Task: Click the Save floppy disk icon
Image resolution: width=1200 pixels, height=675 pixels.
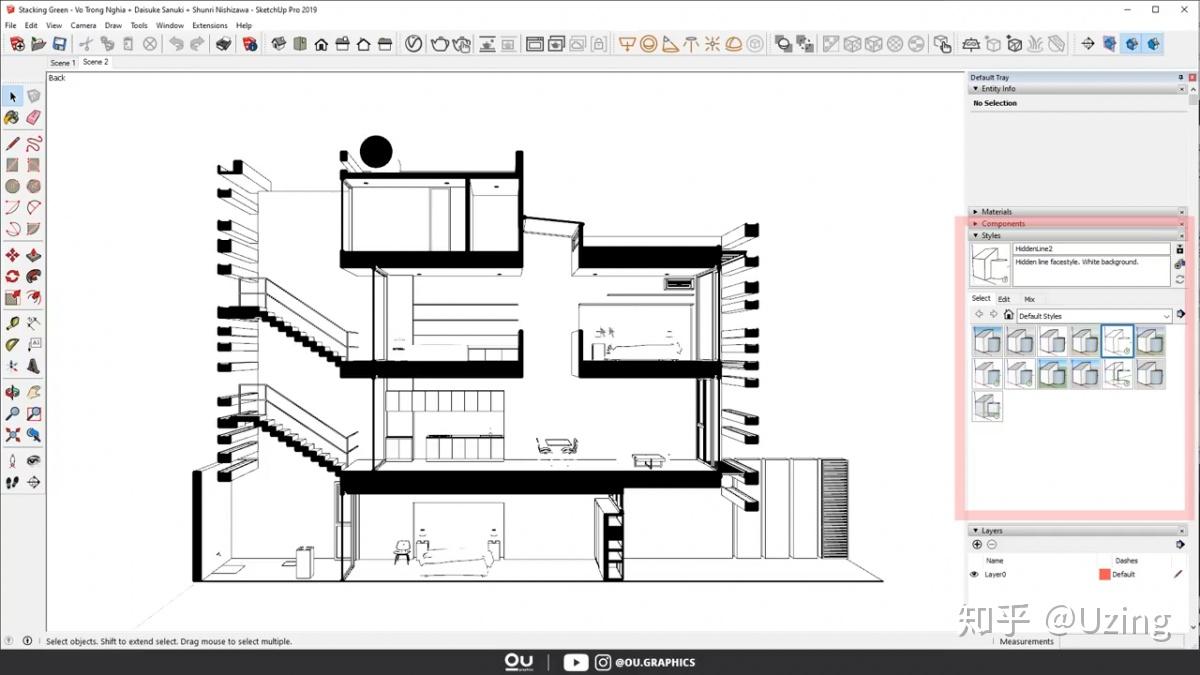Action: (59, 44)
